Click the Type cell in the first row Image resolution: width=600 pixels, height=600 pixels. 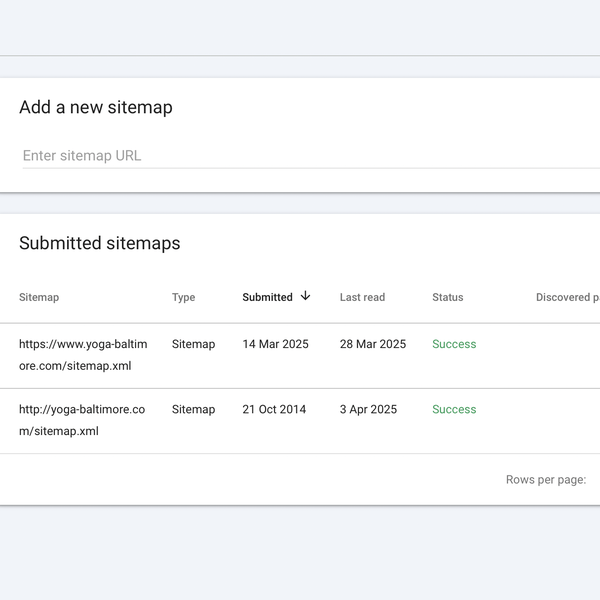(193, 344)
